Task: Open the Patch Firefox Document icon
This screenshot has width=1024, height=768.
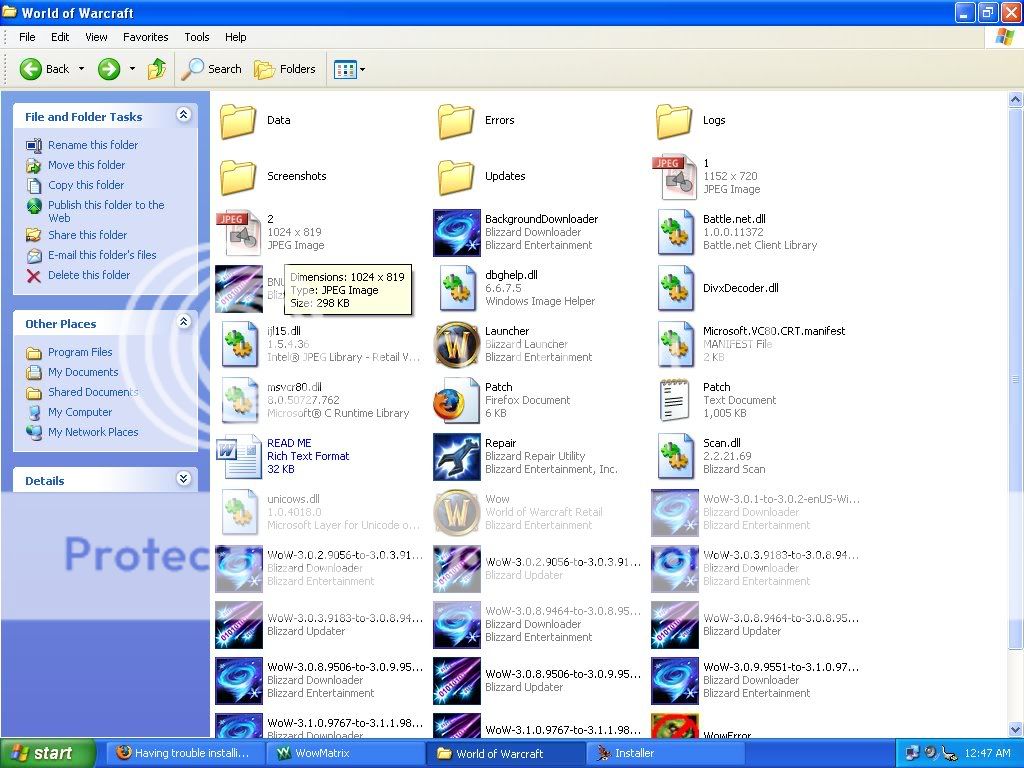Action: click(x=456, y=401)
